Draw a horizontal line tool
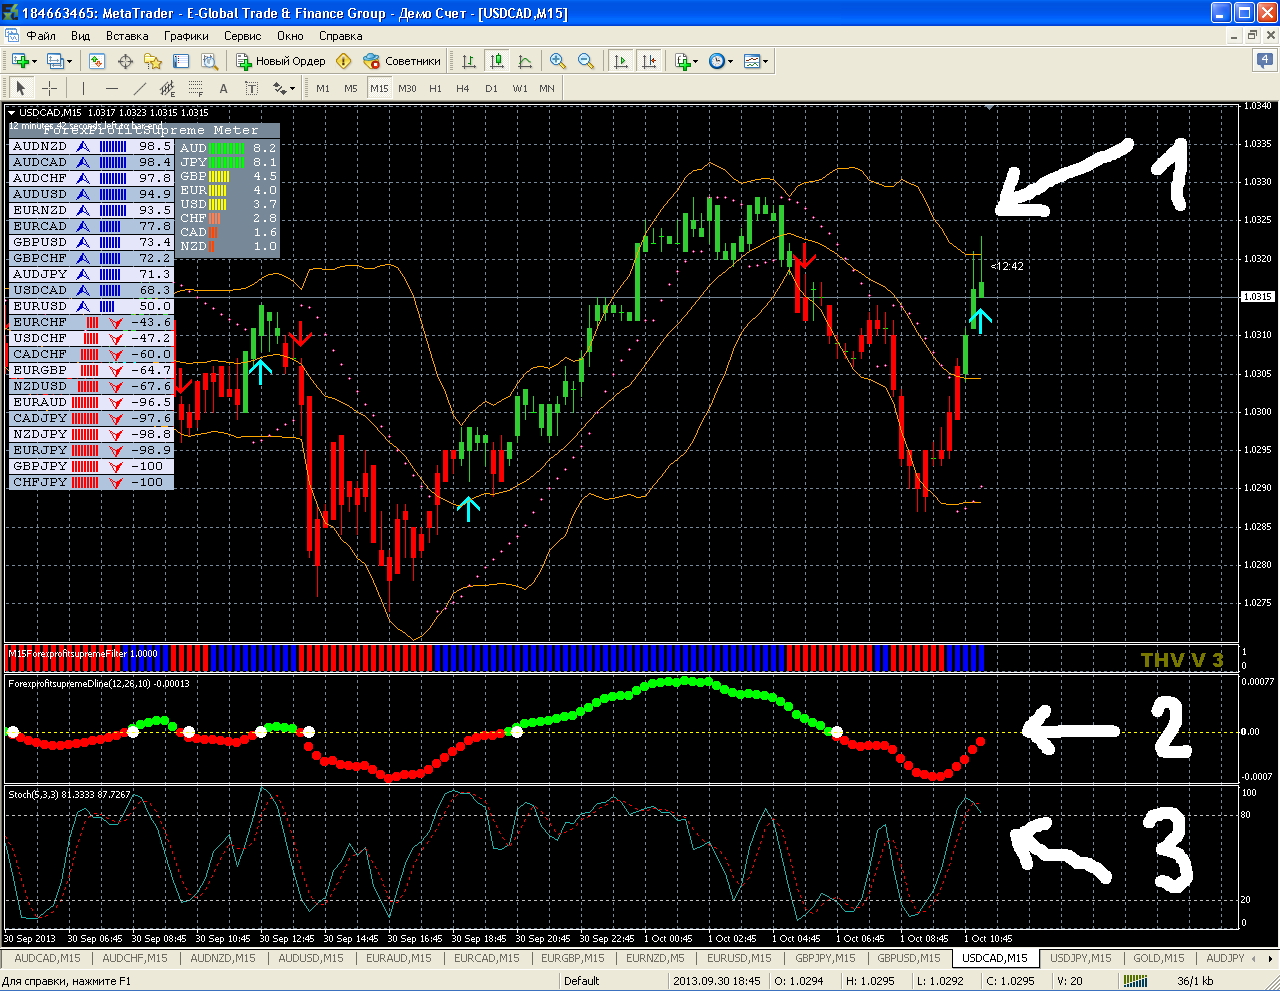The width and height of the screenshot is (1280, 991). click(111, 88)
